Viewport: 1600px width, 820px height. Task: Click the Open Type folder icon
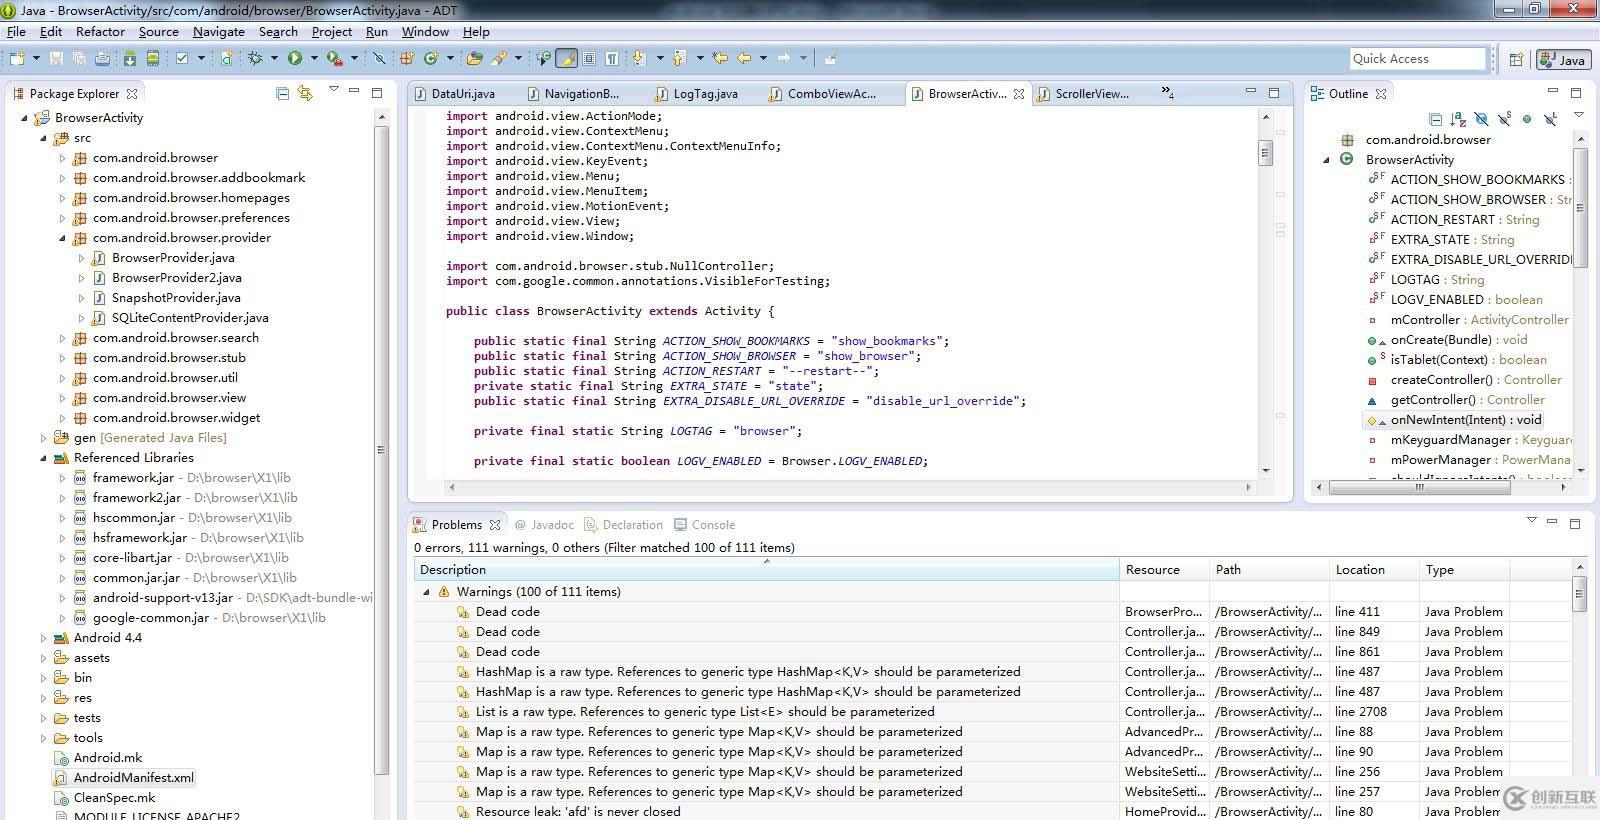474,58
